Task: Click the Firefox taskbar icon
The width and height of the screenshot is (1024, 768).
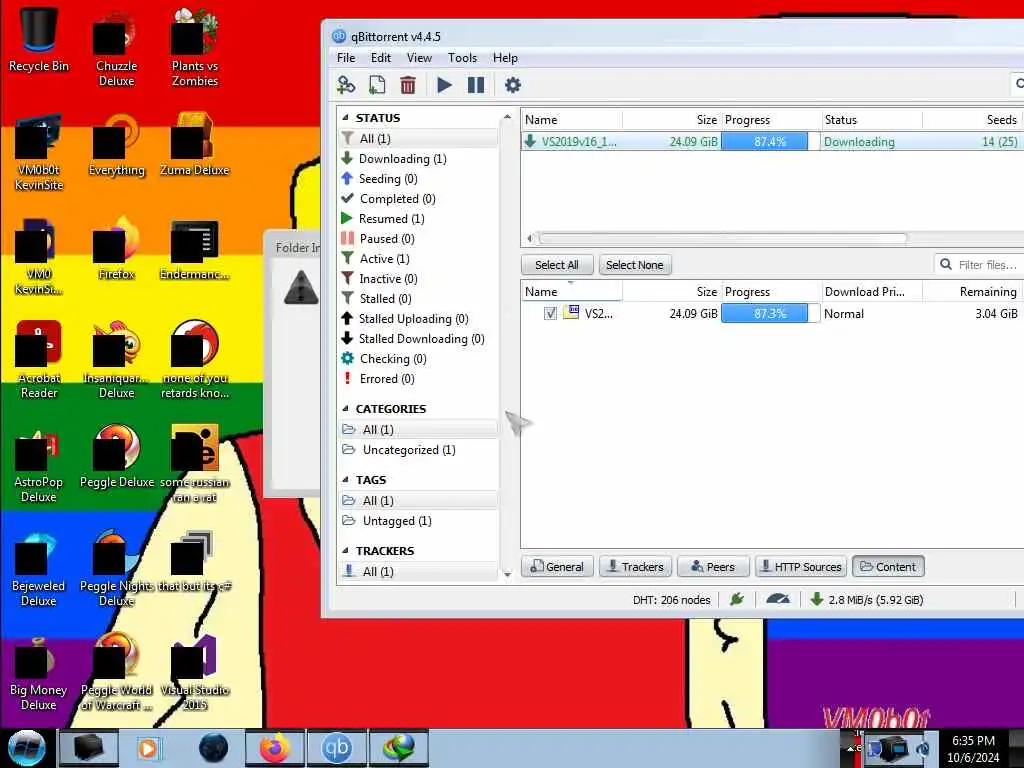Action: pyautogui.click(x=275, y=748)
